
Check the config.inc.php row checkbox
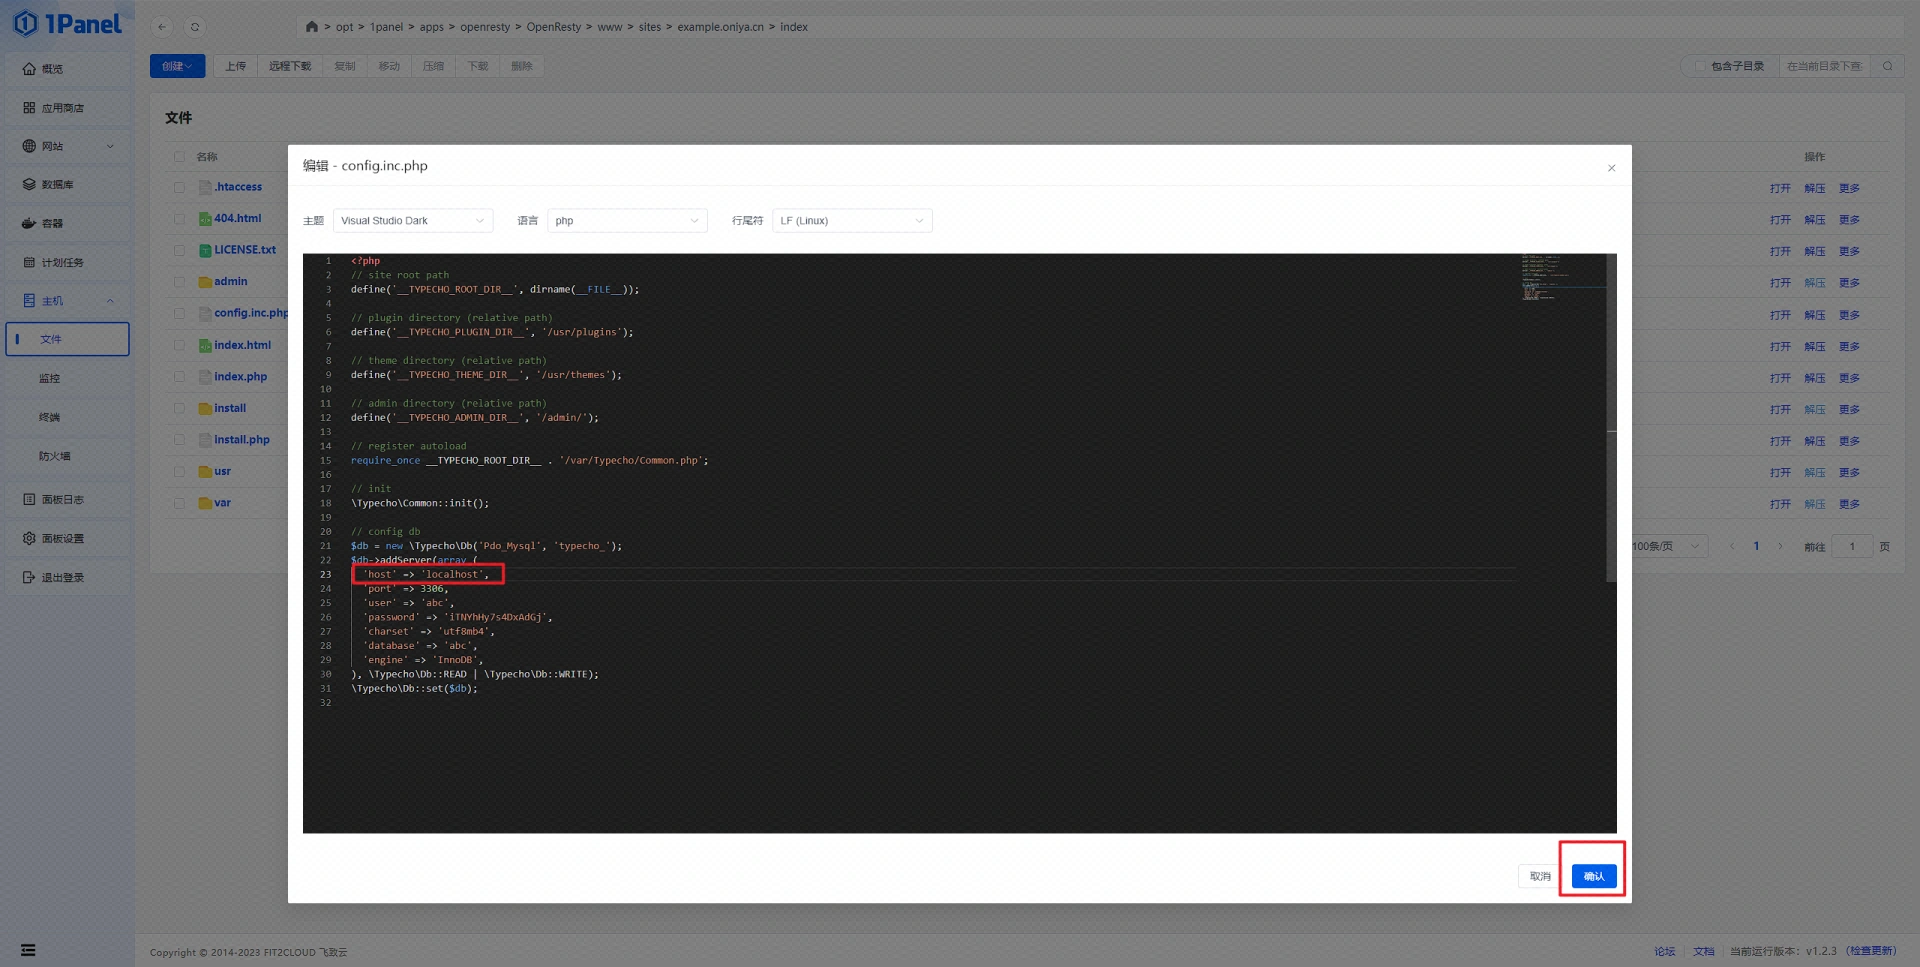click(179, 313)
